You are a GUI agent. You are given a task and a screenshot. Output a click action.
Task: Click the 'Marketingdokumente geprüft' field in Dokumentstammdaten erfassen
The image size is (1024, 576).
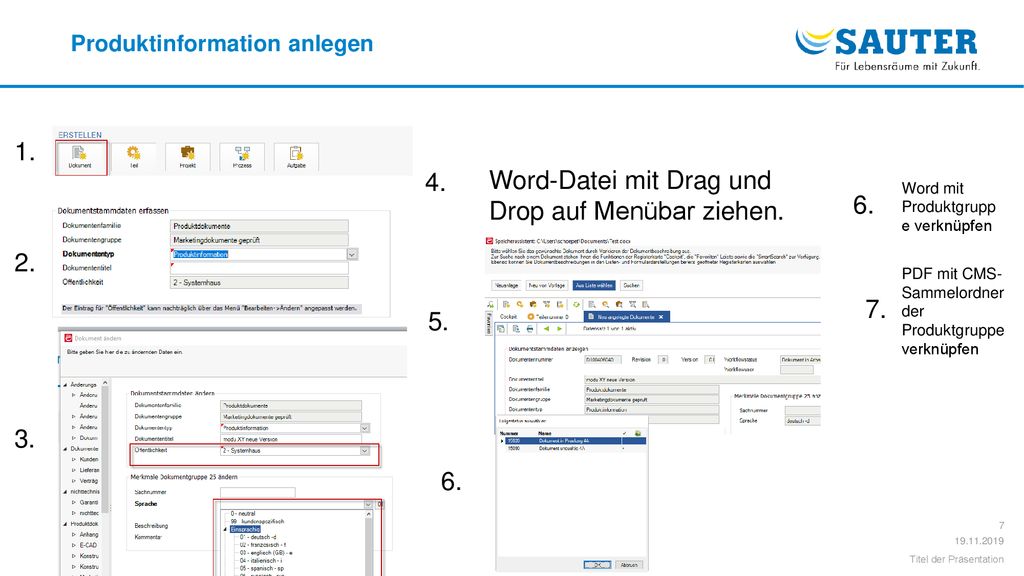[x=259, y=240]
